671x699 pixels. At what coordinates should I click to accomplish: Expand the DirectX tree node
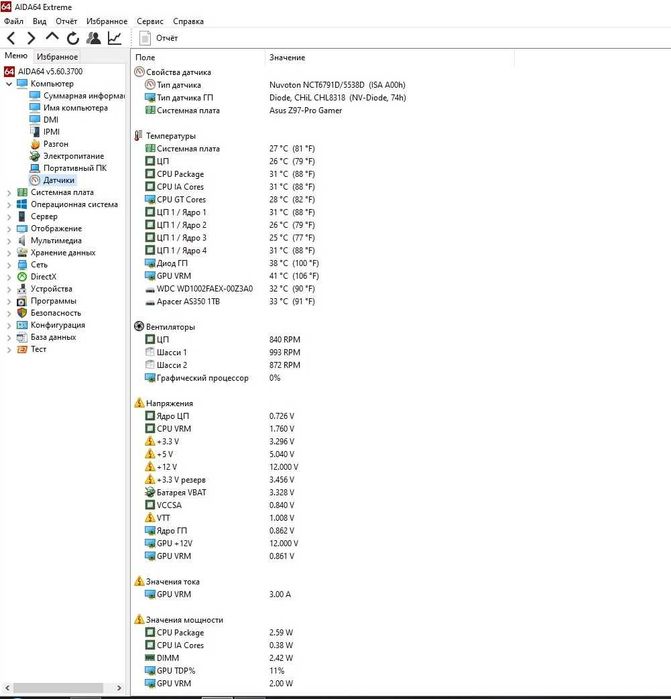[x=8, y=277]
